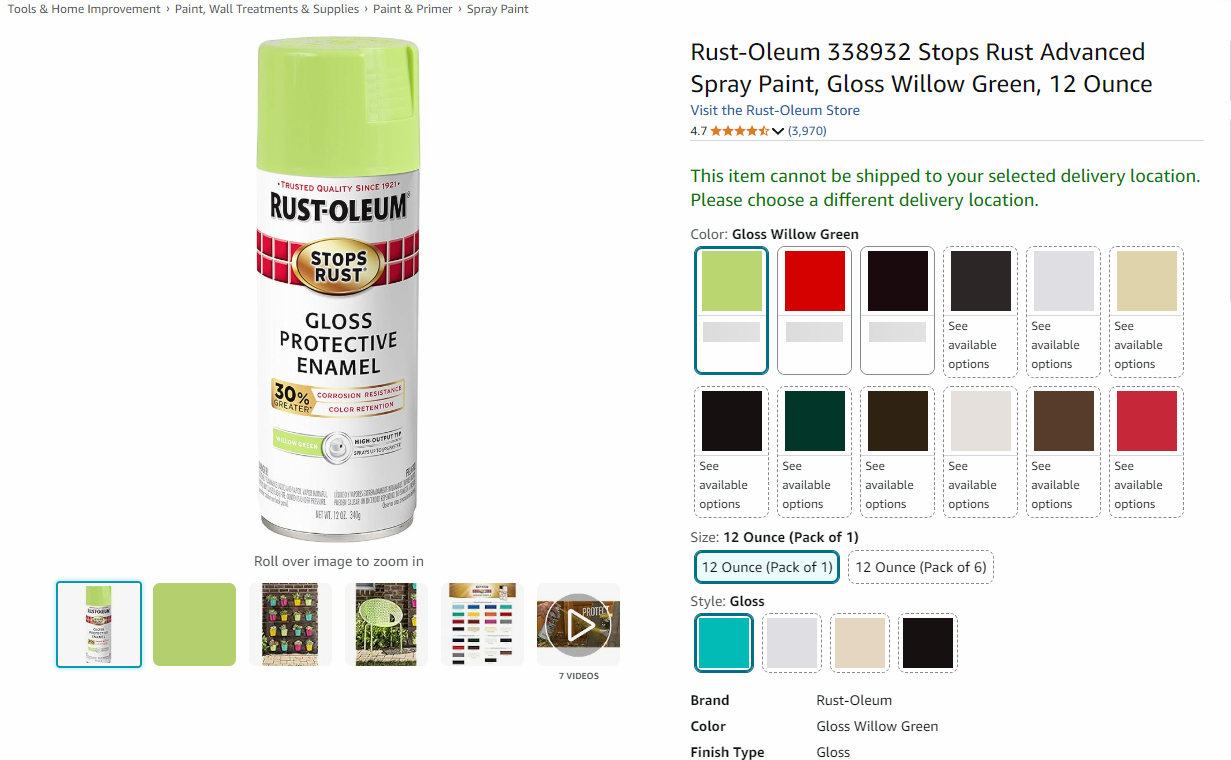This screenshot has width=1231, height=760.
Task: View the plain green swatch thumbnail
Action: 194,624
